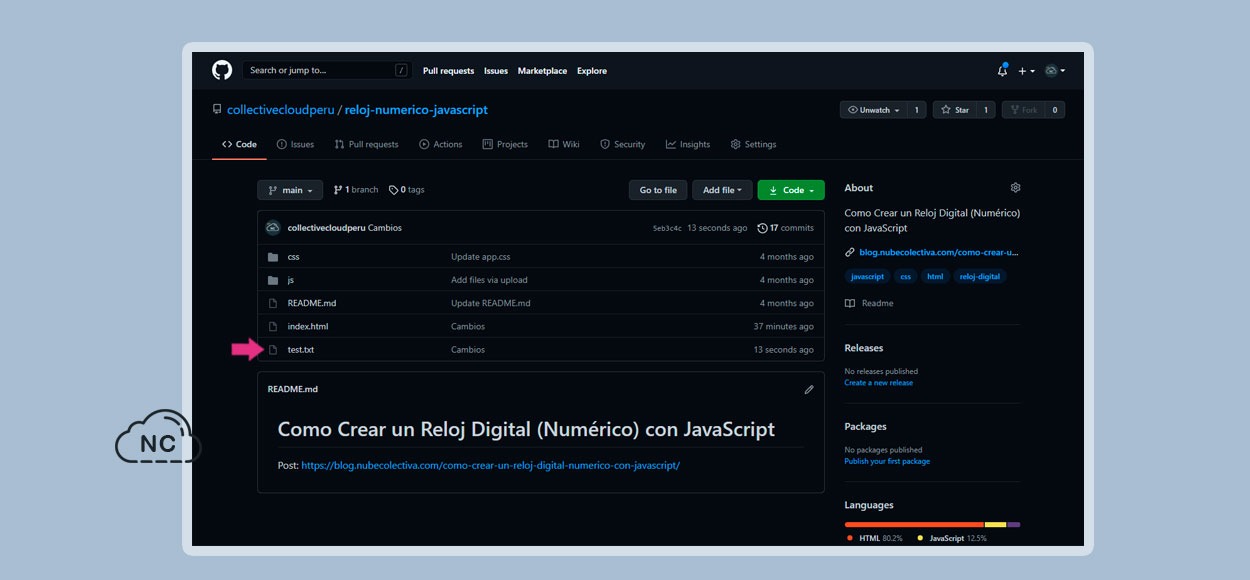Click the GitHub Octocat logo
The width and height of the screenshot is (1250, 580).
coord(222,70)
